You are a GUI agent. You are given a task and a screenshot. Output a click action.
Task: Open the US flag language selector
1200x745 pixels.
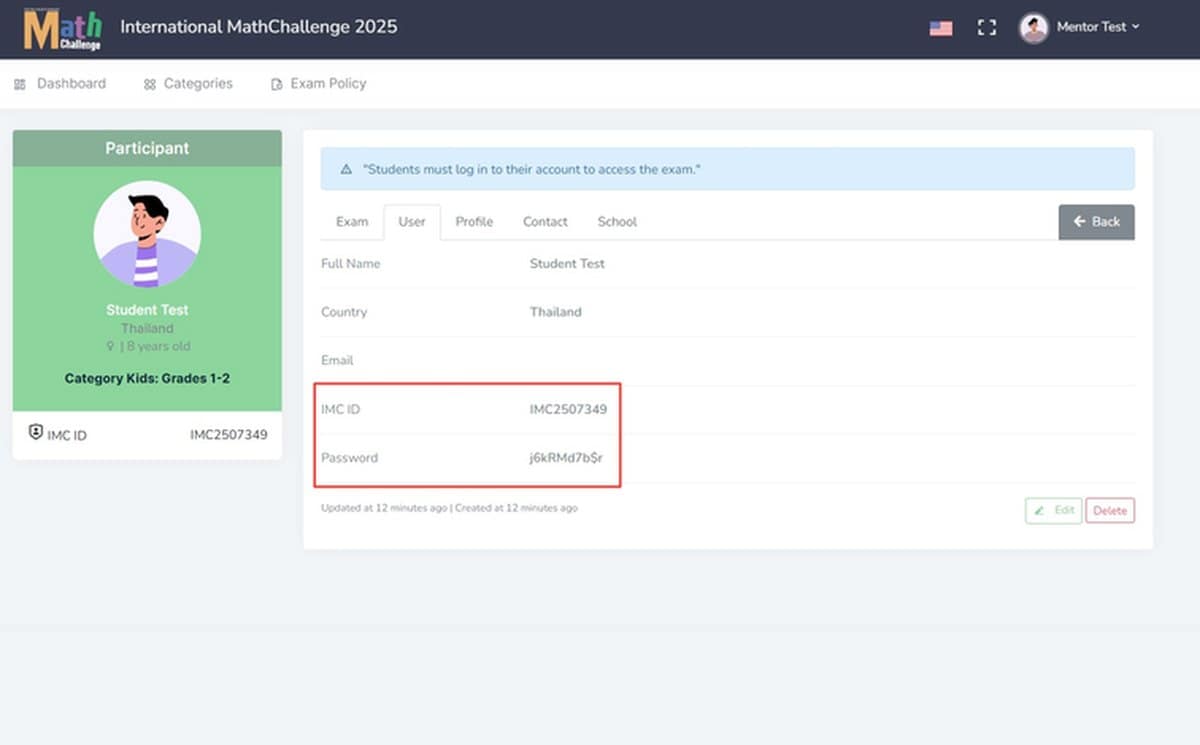click(x=941, y=28)
